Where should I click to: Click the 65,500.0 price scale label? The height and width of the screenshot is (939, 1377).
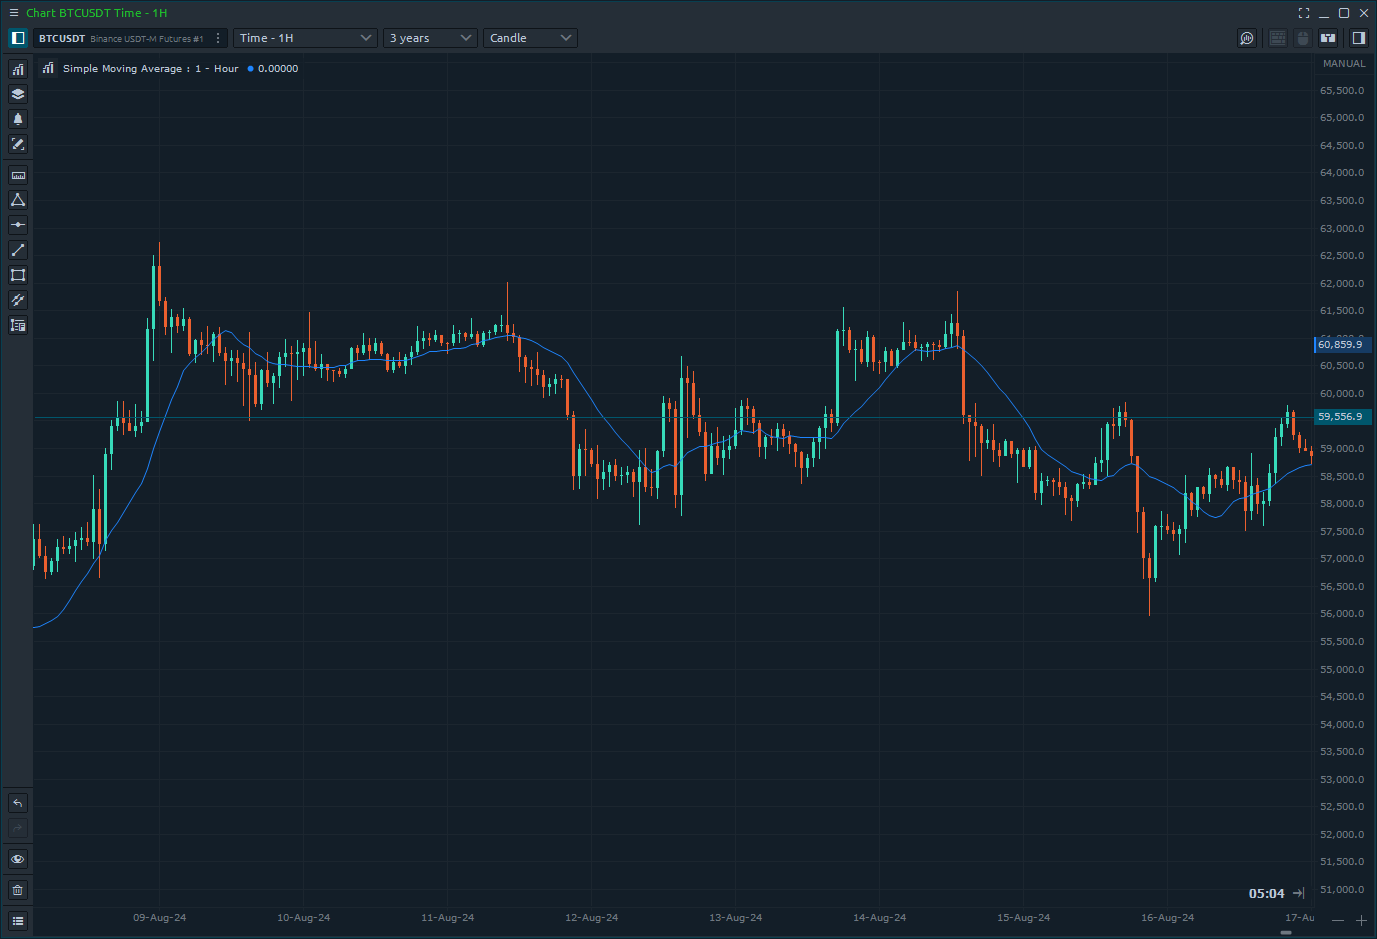tap(1342, 90)
